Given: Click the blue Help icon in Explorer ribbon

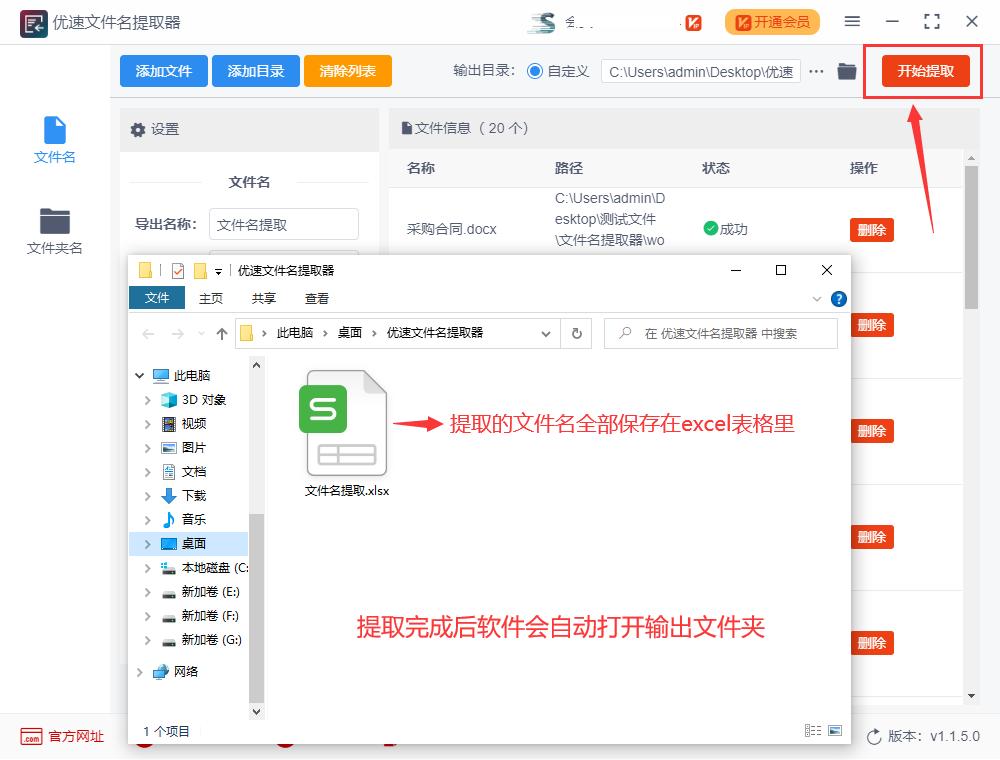Looking at the screenshot, I should point(838,298).
